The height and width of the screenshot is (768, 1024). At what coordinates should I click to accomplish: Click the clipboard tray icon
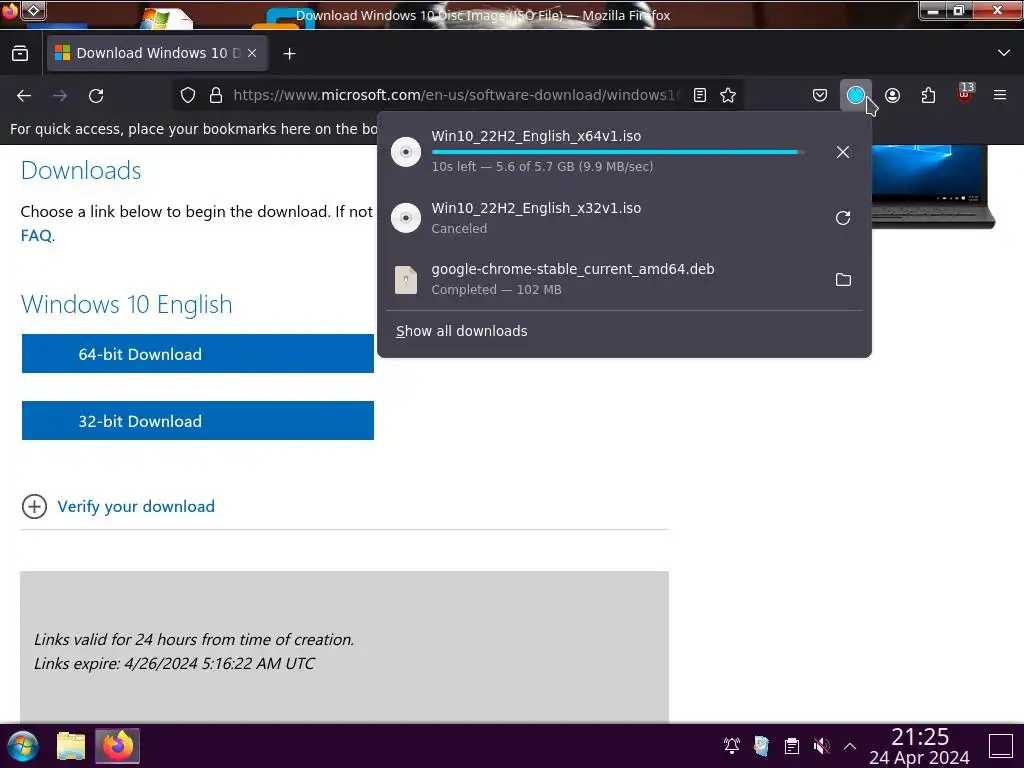coord(792,745)
